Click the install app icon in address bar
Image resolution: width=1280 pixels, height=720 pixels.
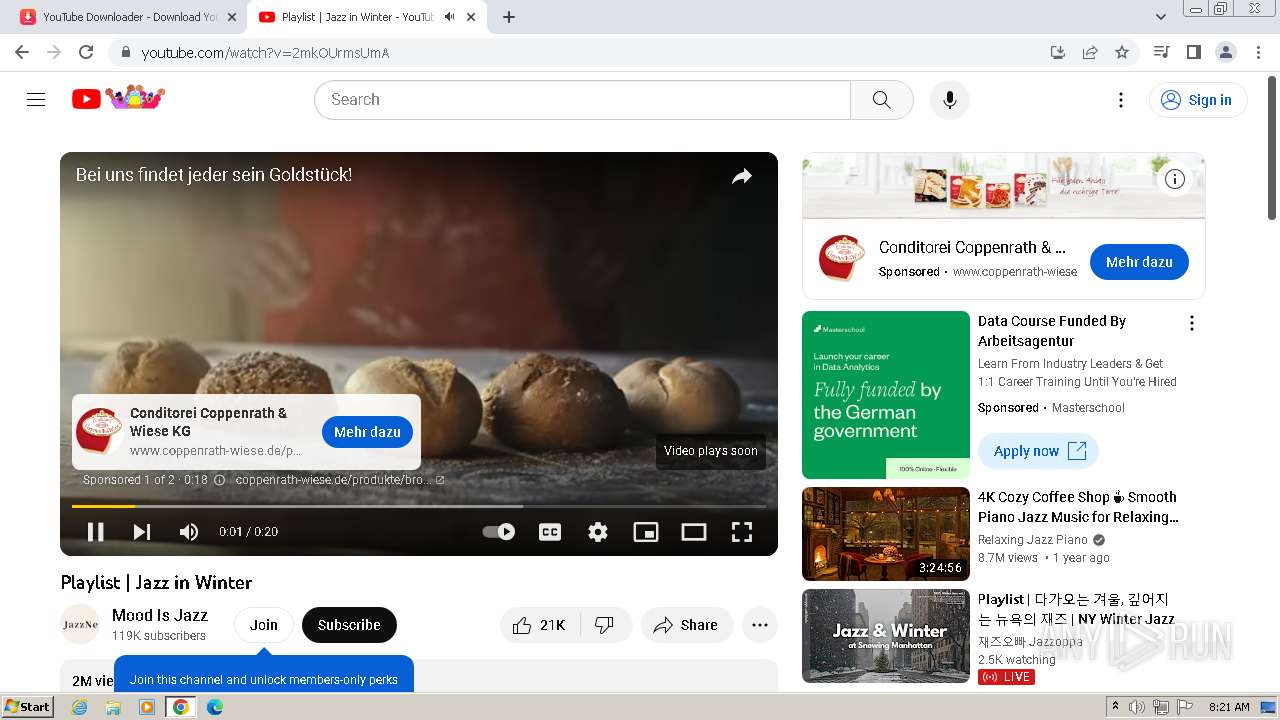1058,52
